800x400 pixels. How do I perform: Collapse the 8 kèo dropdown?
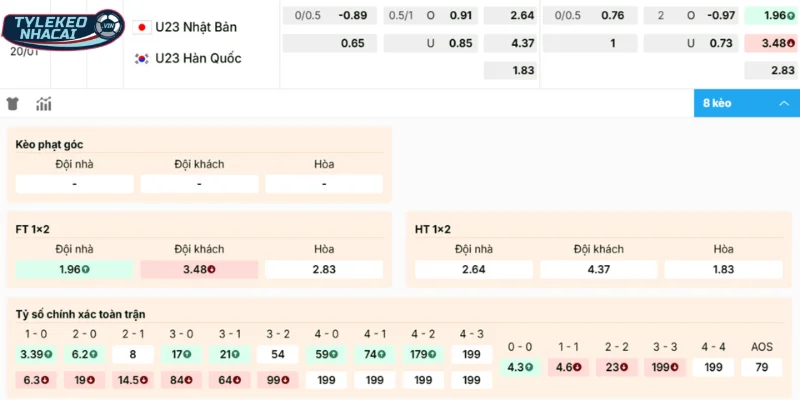tap(746, 103)
